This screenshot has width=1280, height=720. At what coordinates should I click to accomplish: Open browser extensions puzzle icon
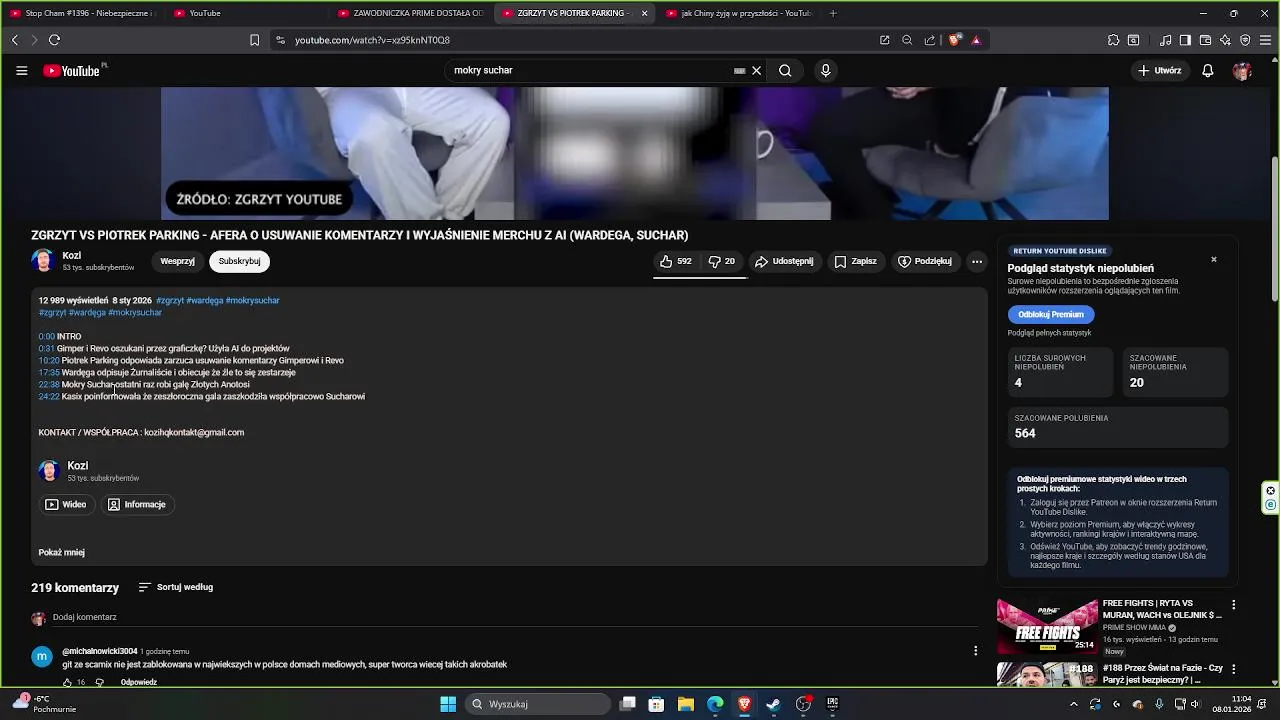1113,40
